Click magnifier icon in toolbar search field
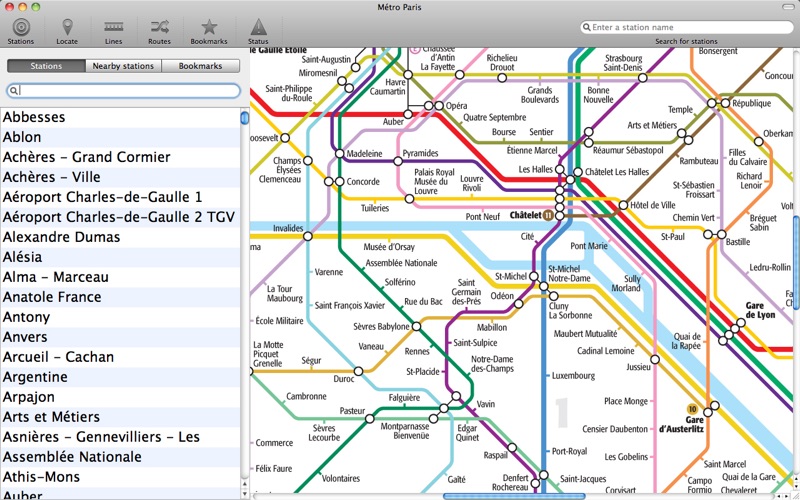Image resolution: width=800 pixels, height=500 pixels. (587, 27)
